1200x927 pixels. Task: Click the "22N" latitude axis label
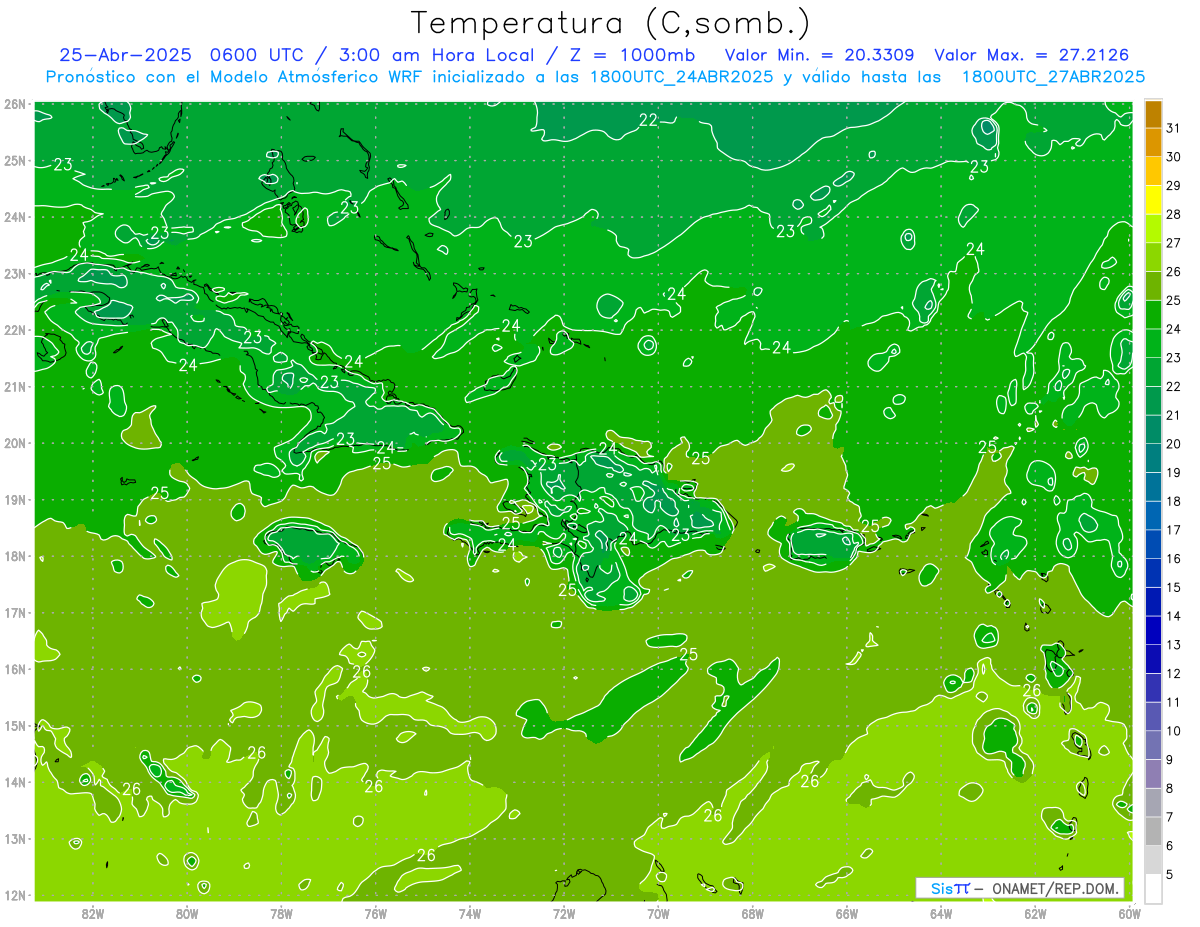15,330
